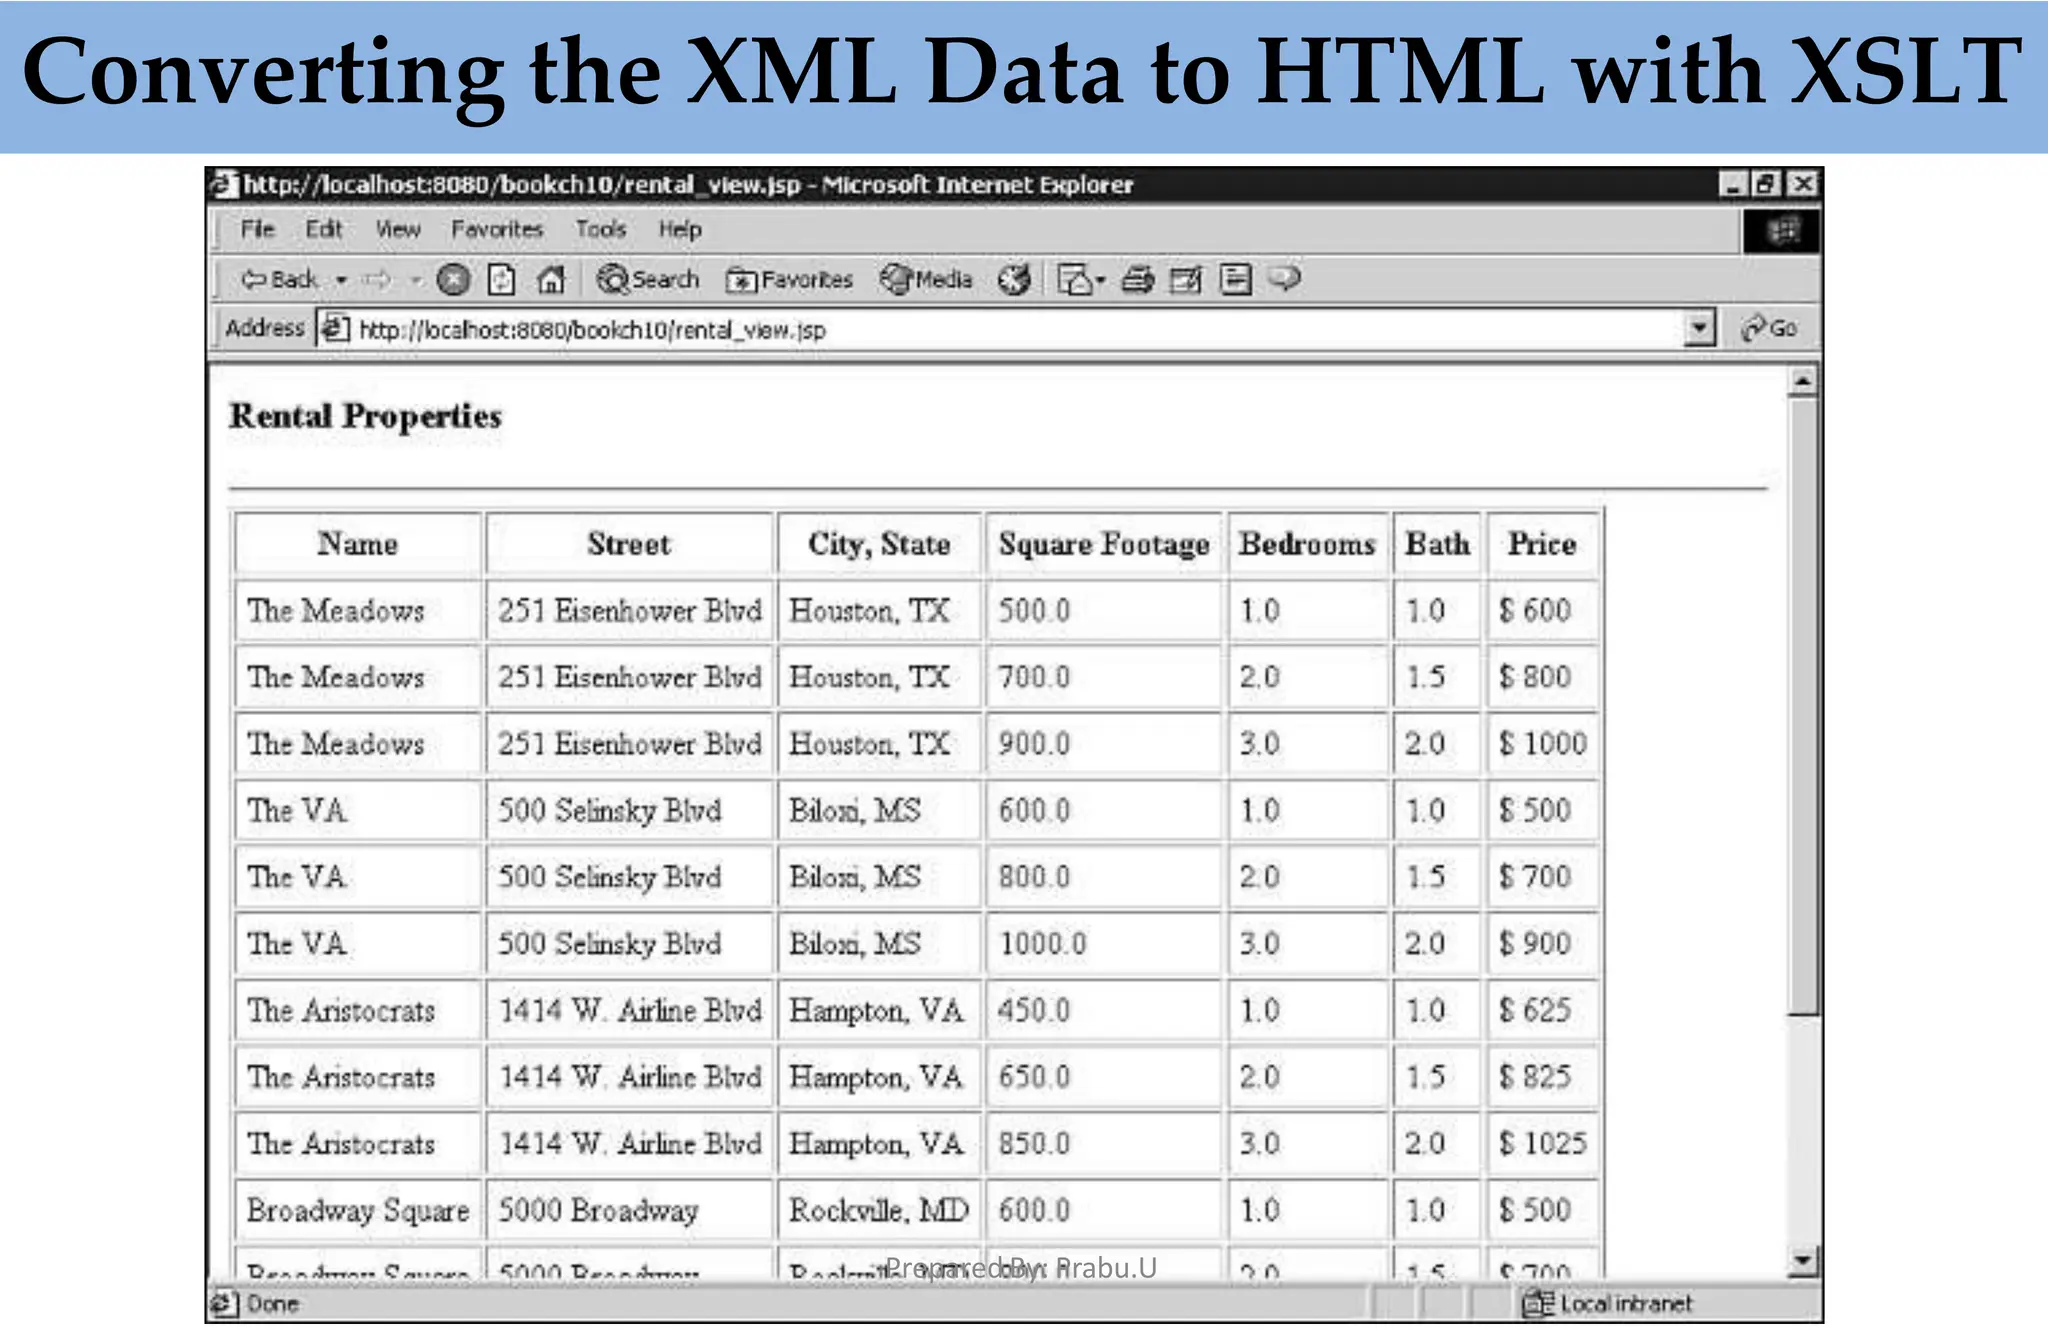Click the Stop loading icon
Viewport: 2048px width, 1331px height.
pyautogui.click(x=453, y=280)
